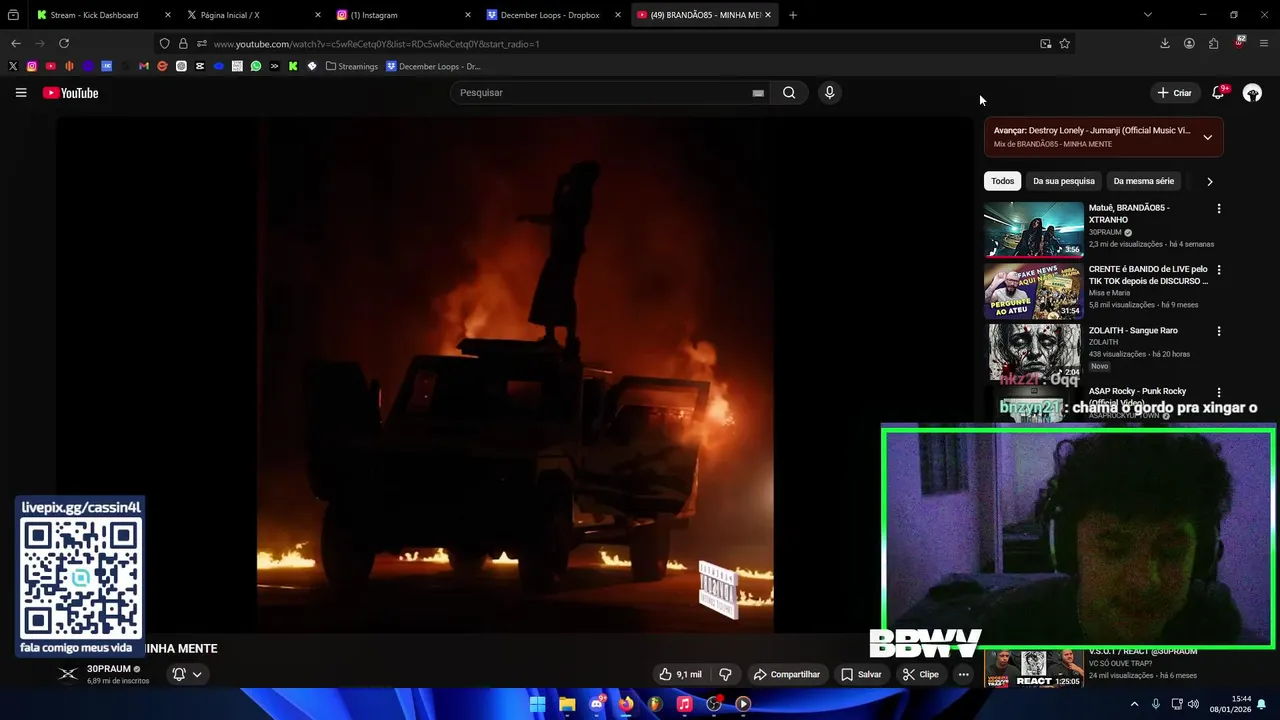Open browser downloads panel
This screenshot has width=1280, height=720.
(x=1165, y=44)
